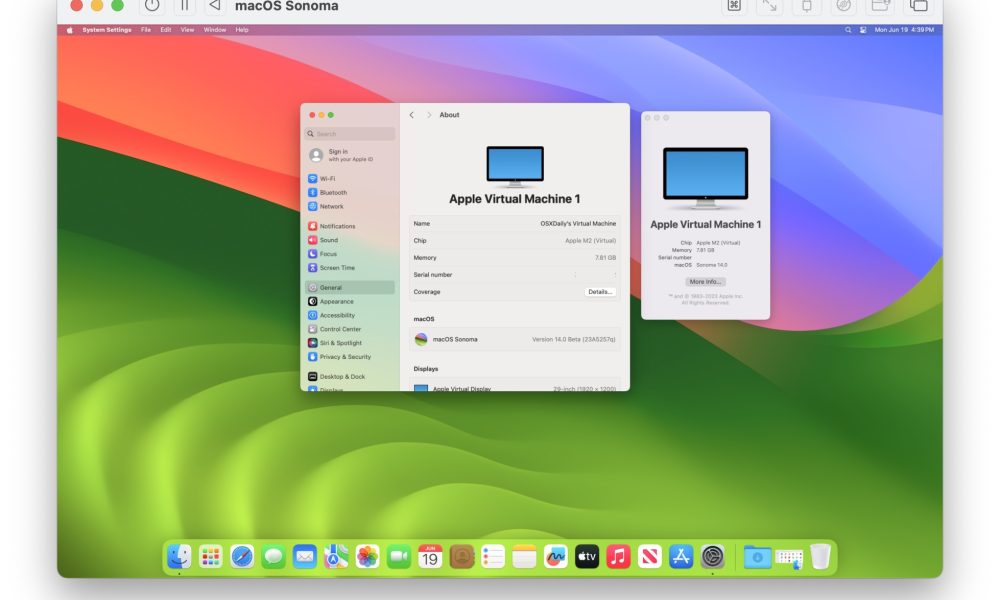
Task: Open the Window menu
Action: [x=215, y=30]
